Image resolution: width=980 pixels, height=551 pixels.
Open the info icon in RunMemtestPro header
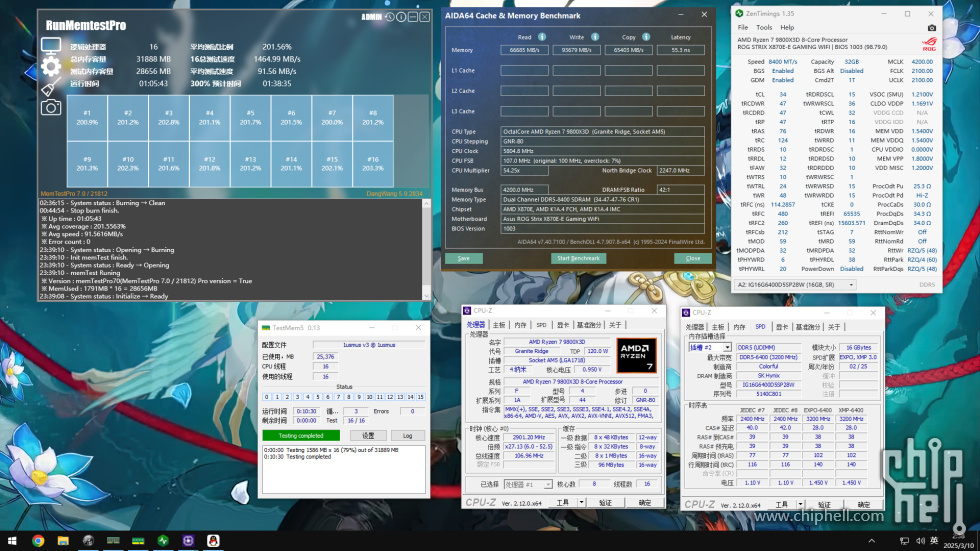point(401,17)
